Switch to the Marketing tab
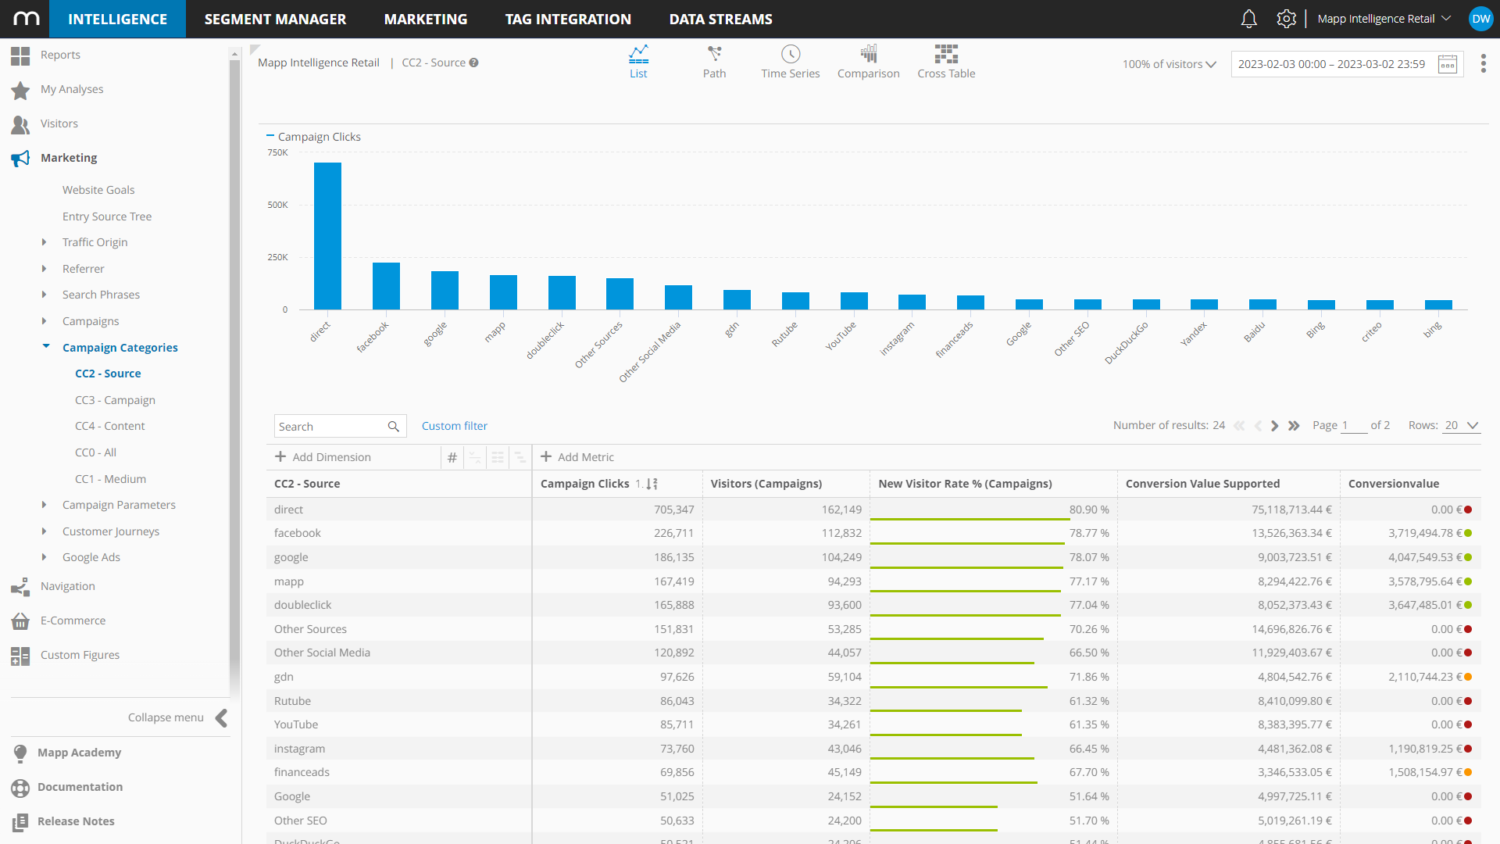 (426, 19)
